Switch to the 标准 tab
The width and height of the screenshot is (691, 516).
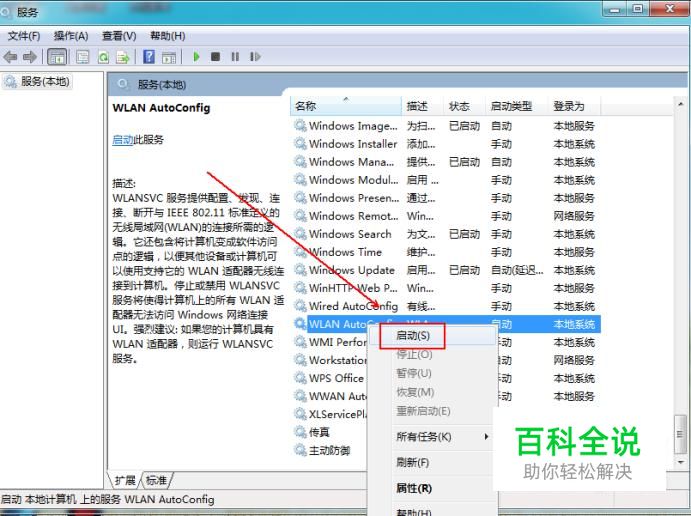(156, 480)
